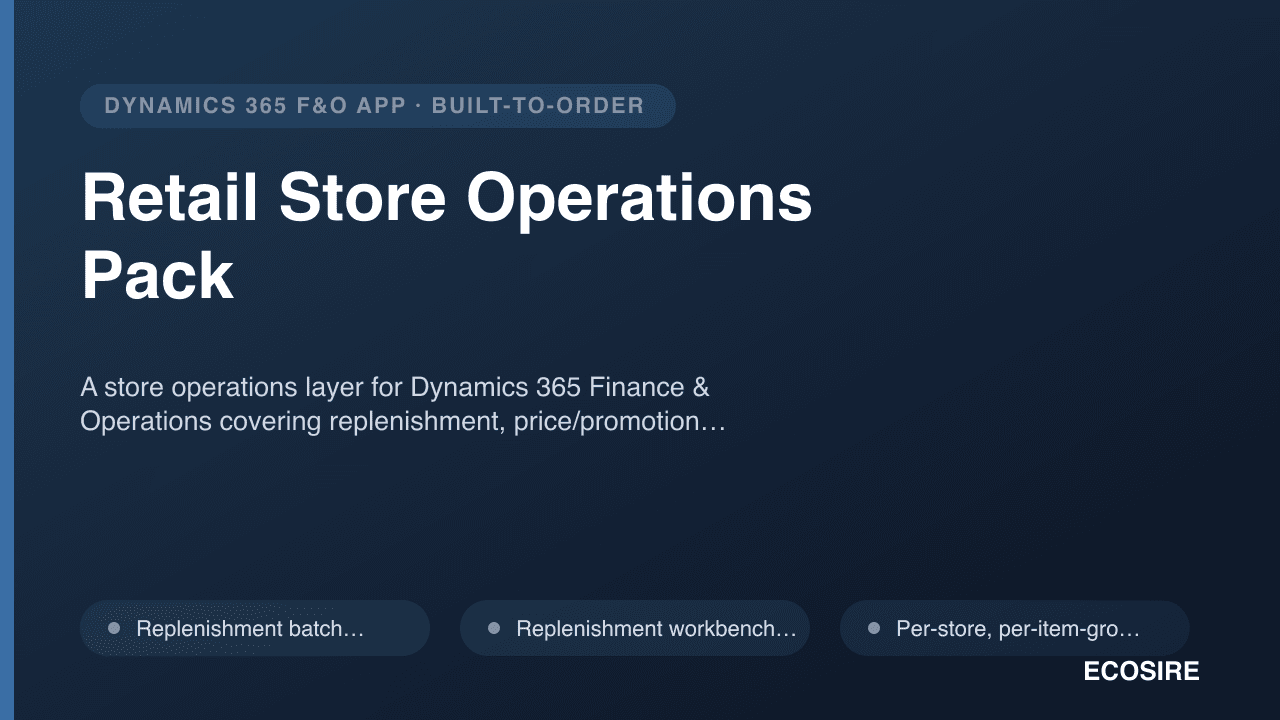Open the Replenishment workbench… pill

click(635, 628)
